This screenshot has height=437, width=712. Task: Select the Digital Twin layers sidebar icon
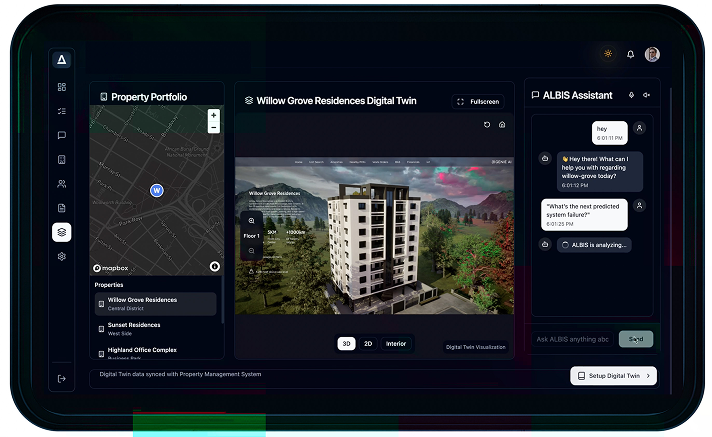click(62, 232)
